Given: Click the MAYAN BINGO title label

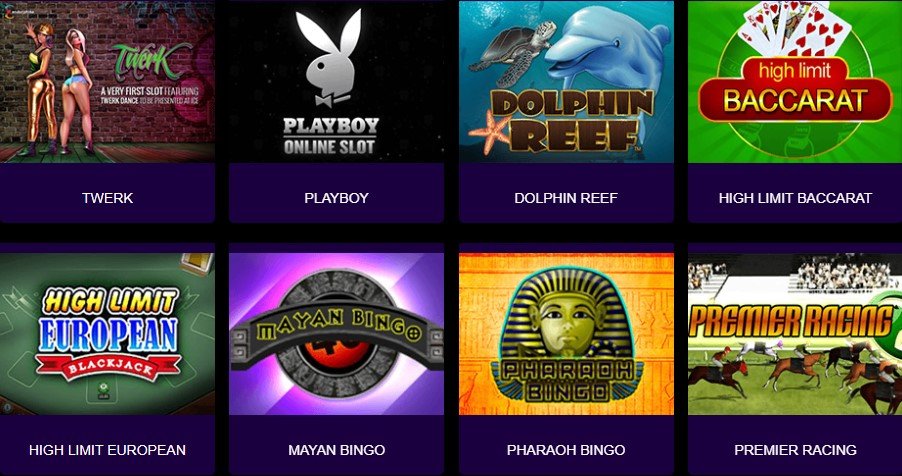Looking at the screenshot, I should 337,450.
